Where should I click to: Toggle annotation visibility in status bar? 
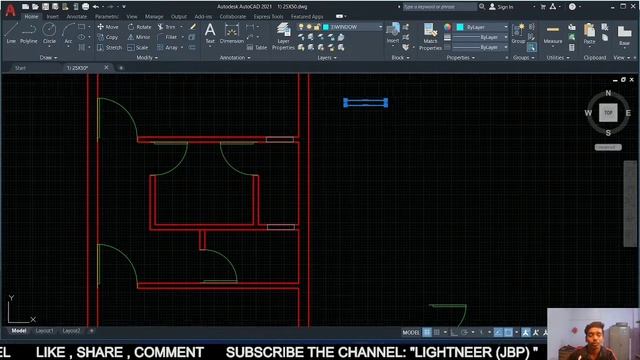point(526,332)
